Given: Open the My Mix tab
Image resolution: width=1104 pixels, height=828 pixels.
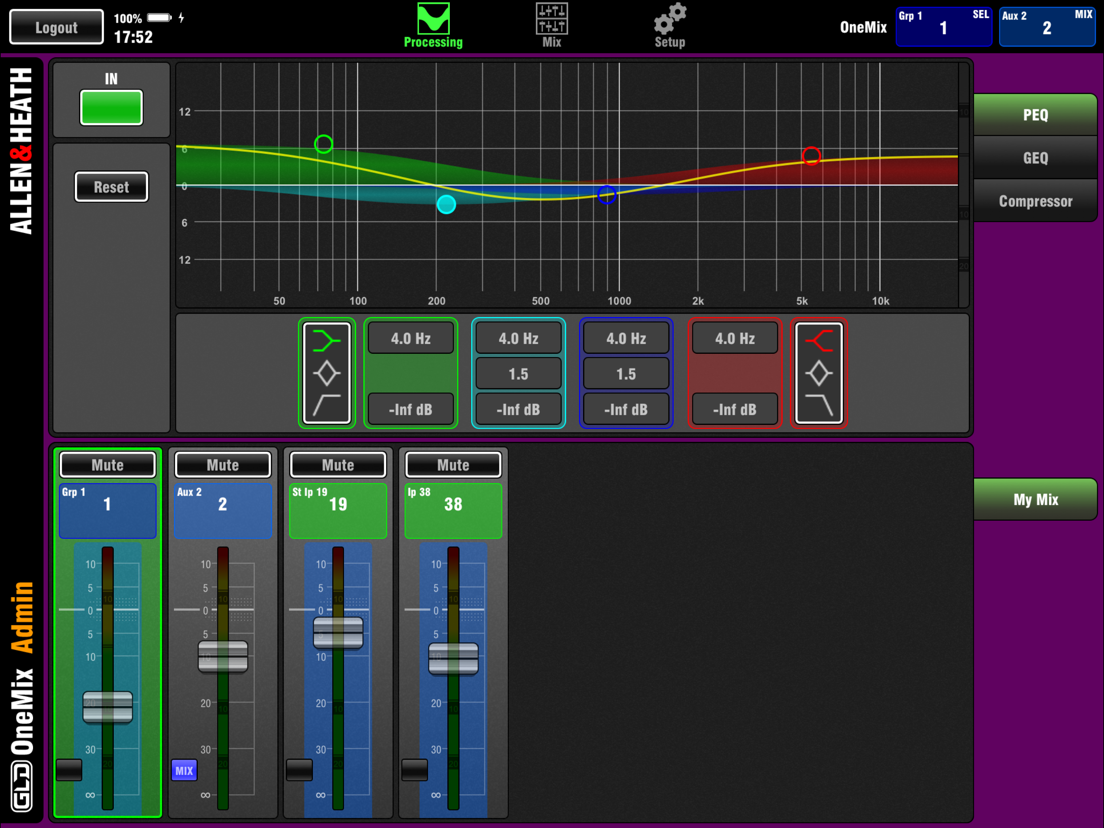Looking at the screenshot, I should coord(1035,499).
